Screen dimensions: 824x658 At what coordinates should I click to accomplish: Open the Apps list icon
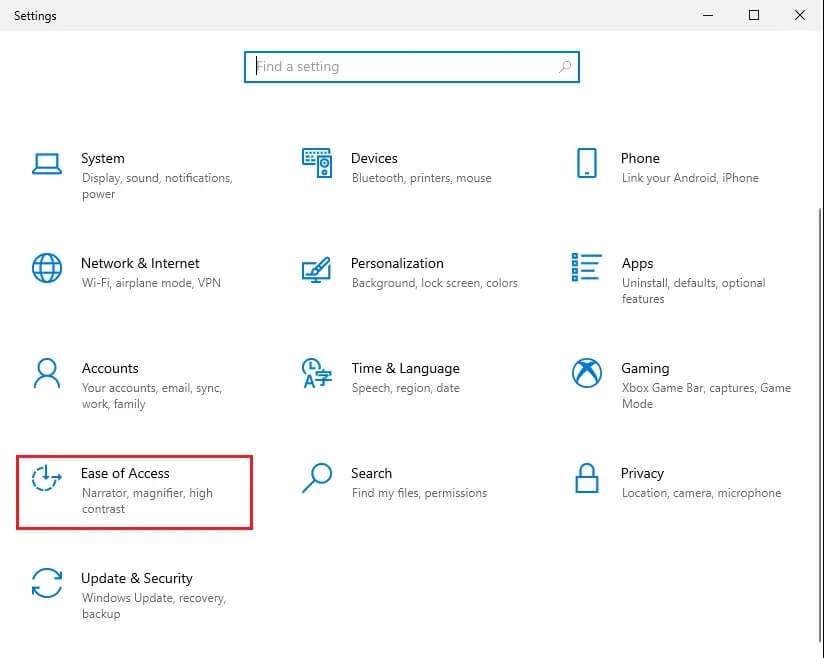coord(586,267)
